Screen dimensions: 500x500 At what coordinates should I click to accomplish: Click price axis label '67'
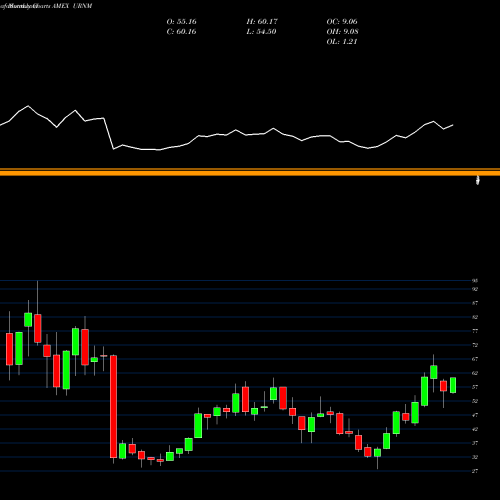point(475,359)
